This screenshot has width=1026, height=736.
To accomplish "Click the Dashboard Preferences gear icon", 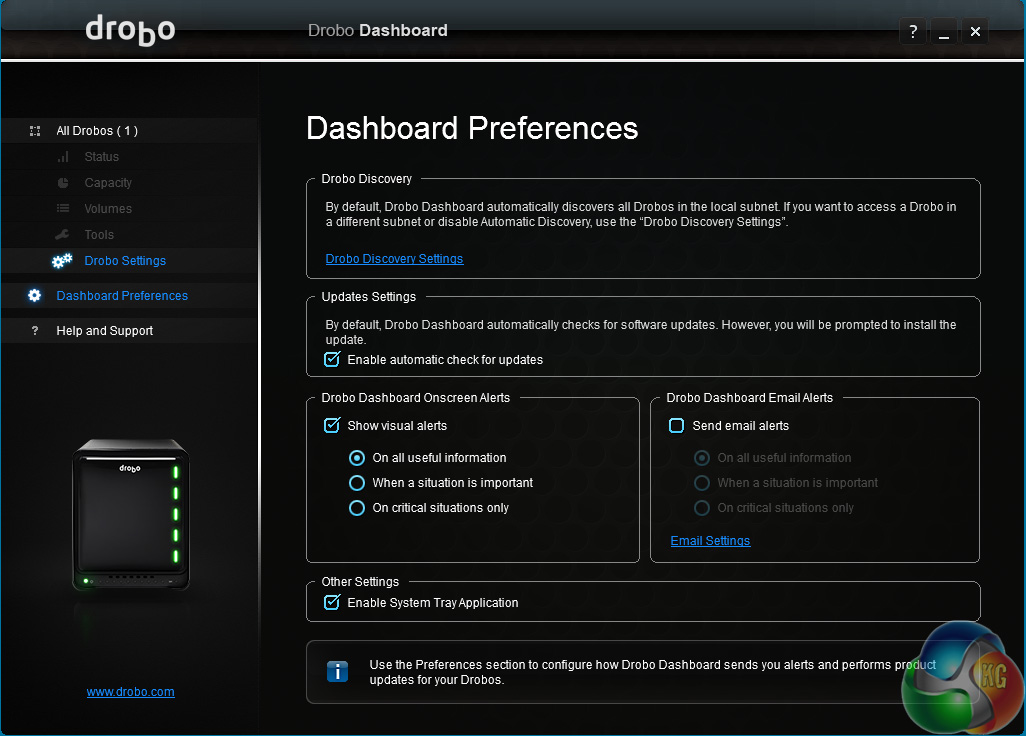I will click(x=35, y=296).
